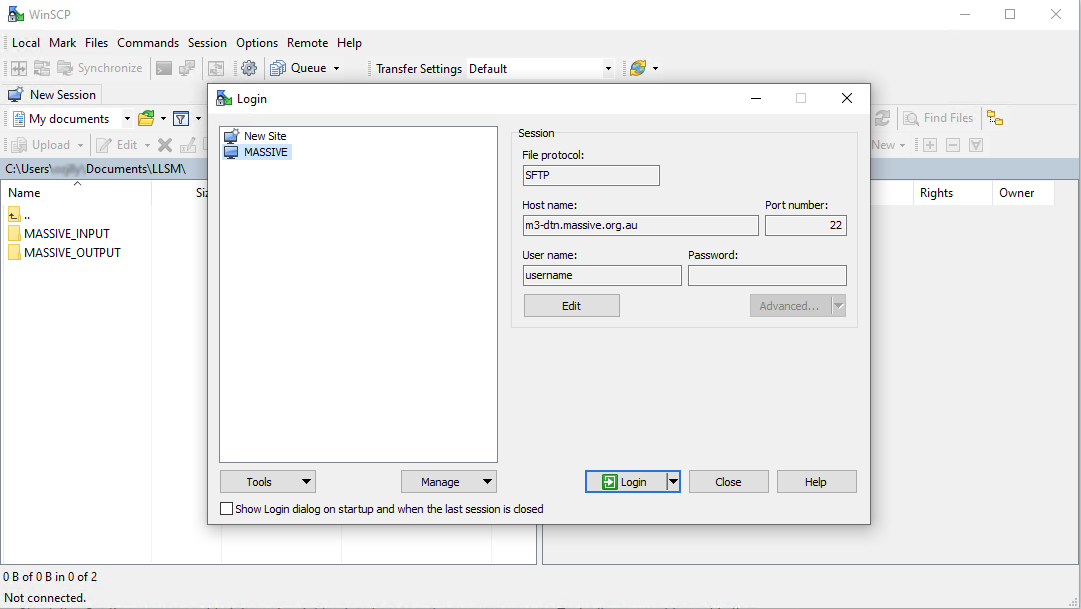Select the MASSIVE saved site
Screen dimensions: 1081x609
point(265,152)
